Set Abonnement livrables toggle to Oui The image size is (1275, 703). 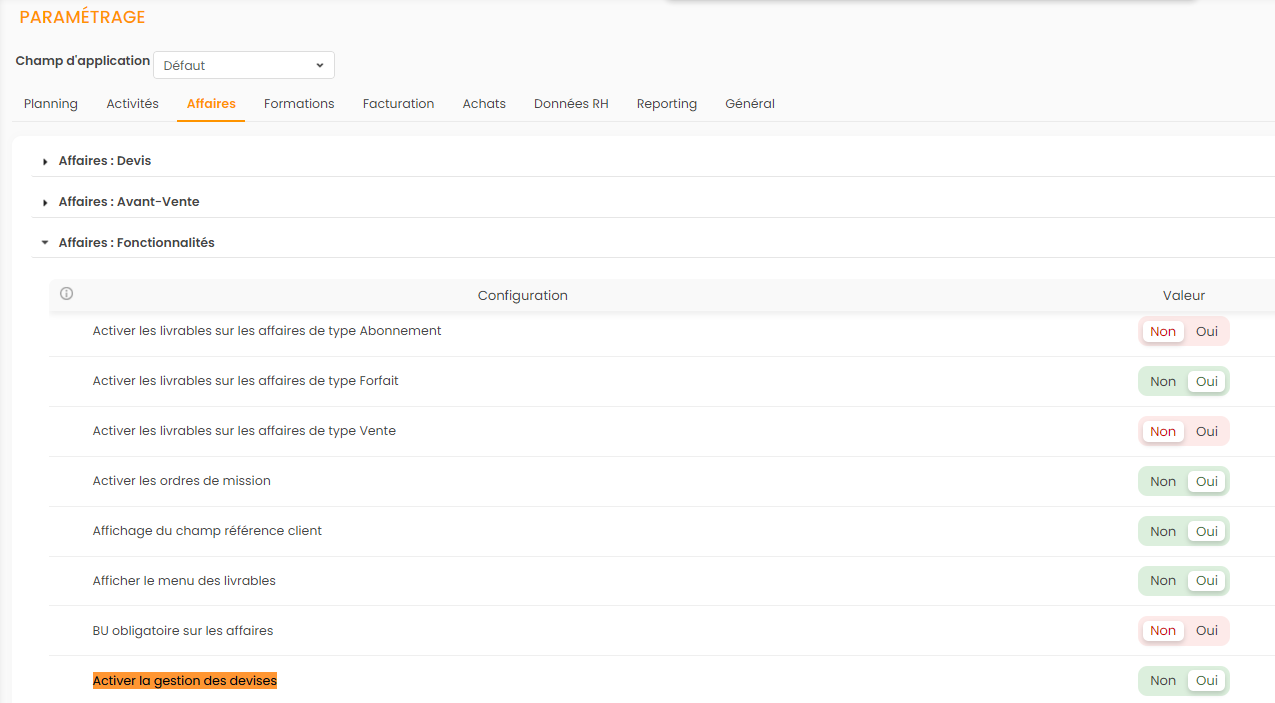(x=1207, y=331)
